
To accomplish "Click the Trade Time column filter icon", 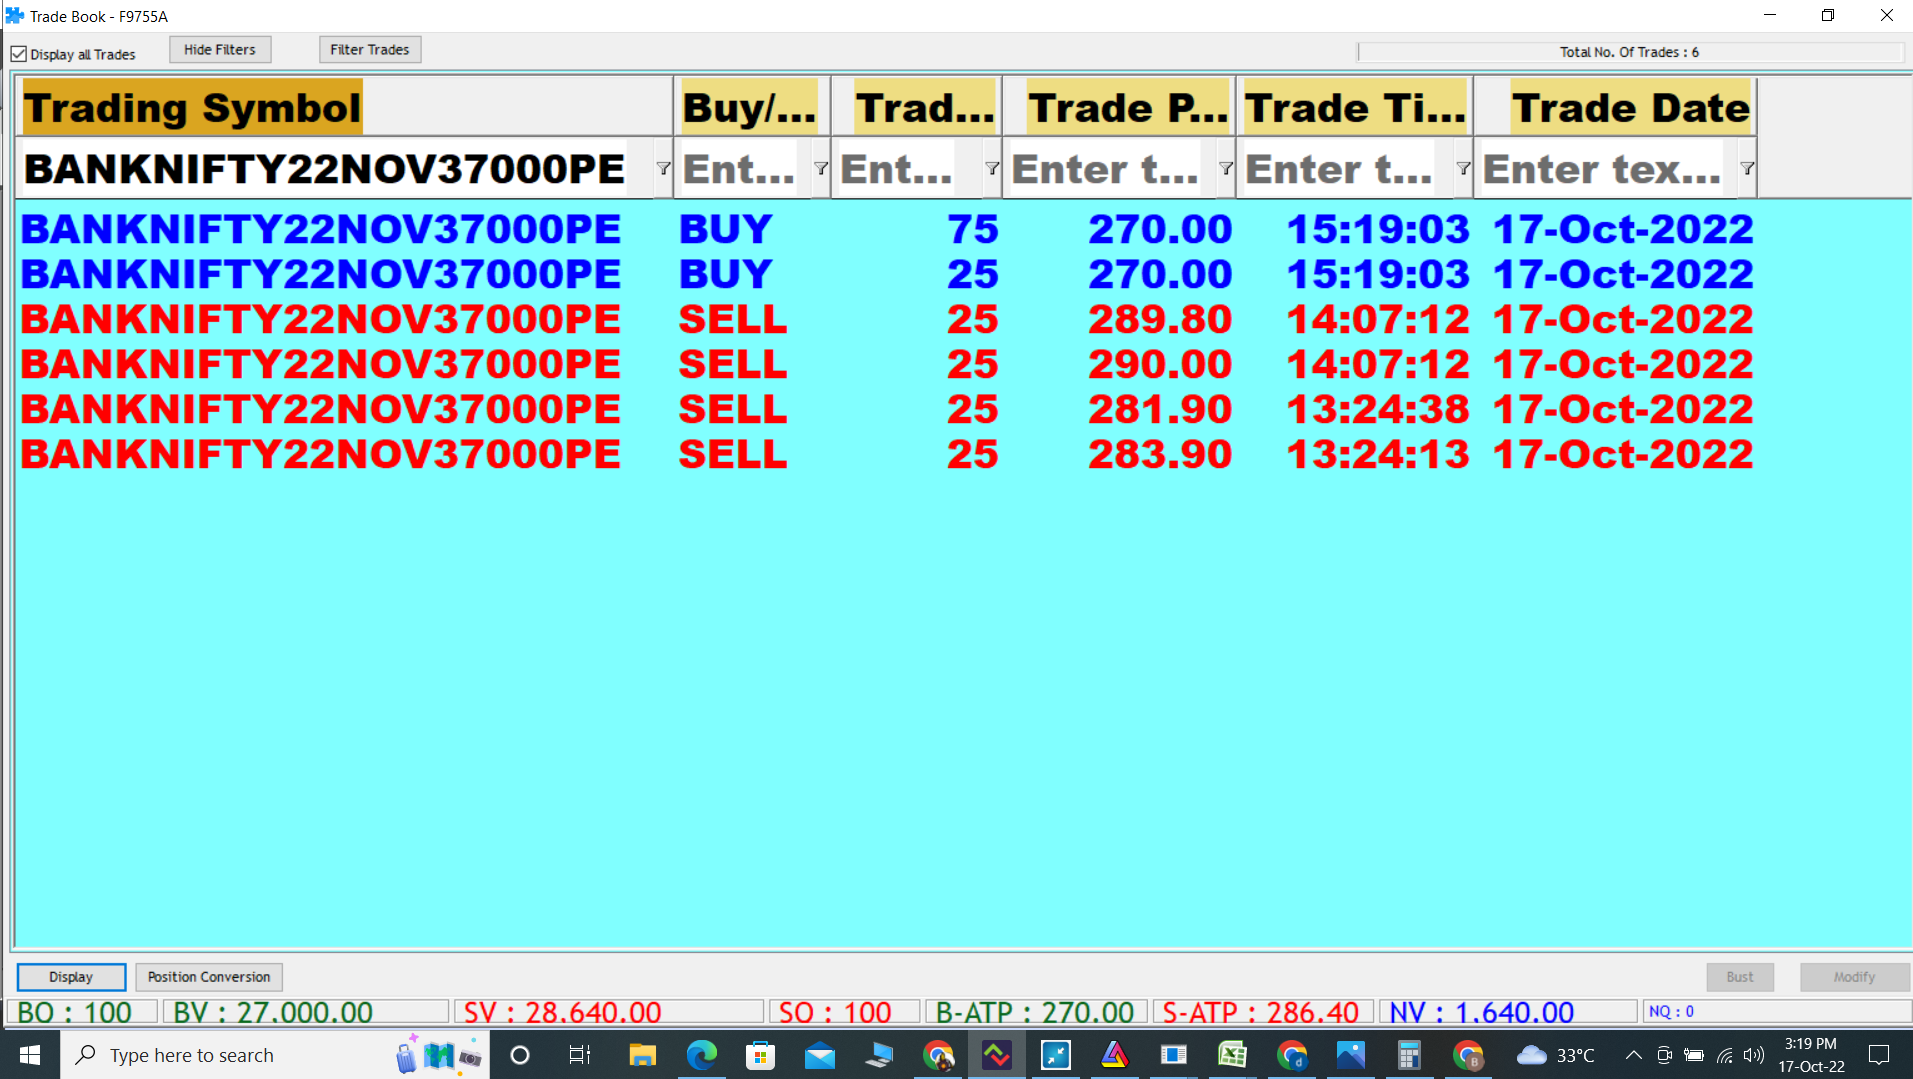I will [x=1463, y=168].
